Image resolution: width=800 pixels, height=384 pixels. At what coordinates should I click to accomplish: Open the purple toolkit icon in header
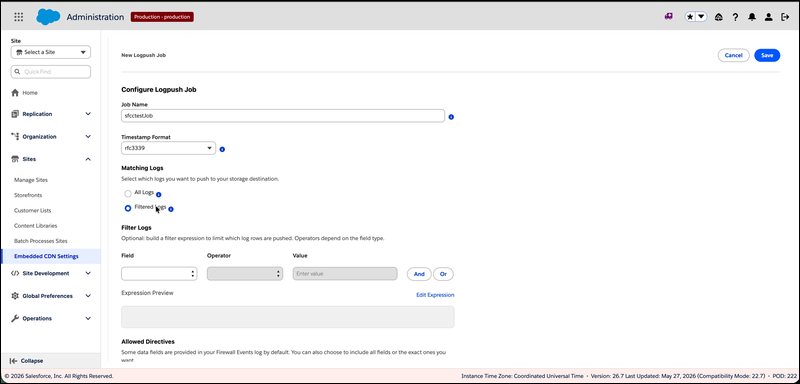[x=668, y=17]
